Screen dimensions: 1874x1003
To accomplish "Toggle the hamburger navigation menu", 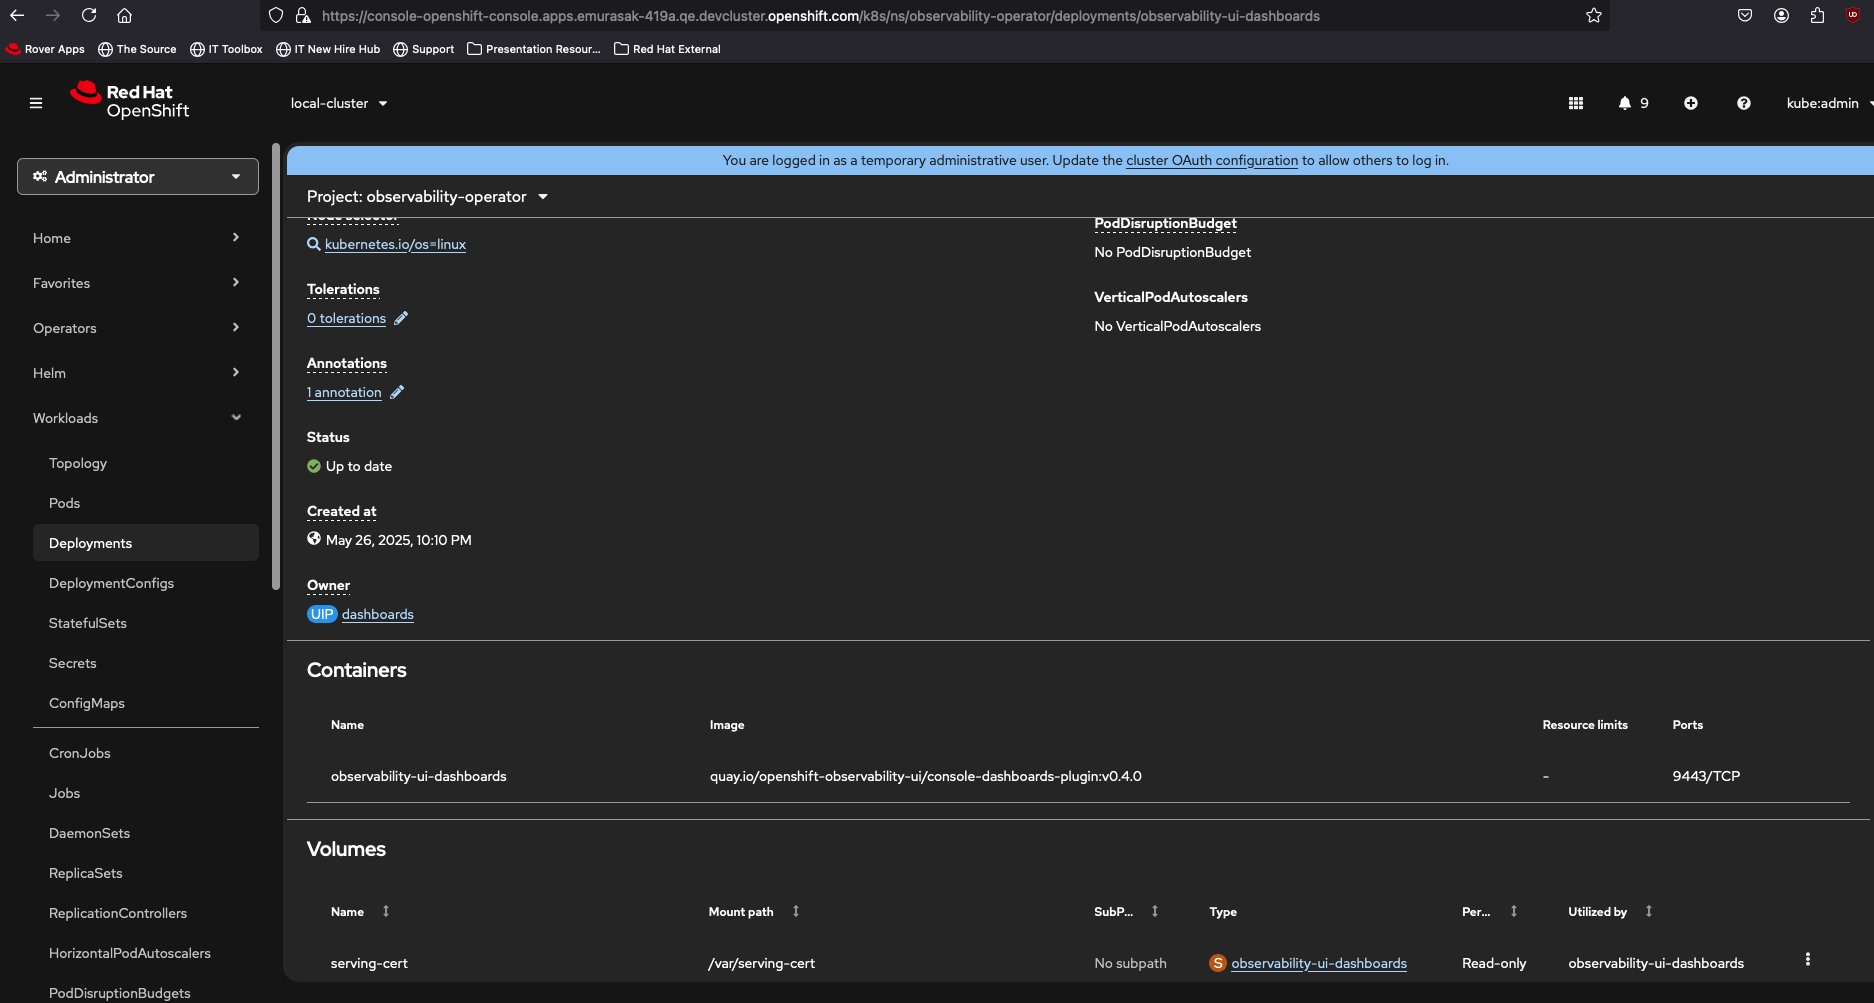I will 36,103.
